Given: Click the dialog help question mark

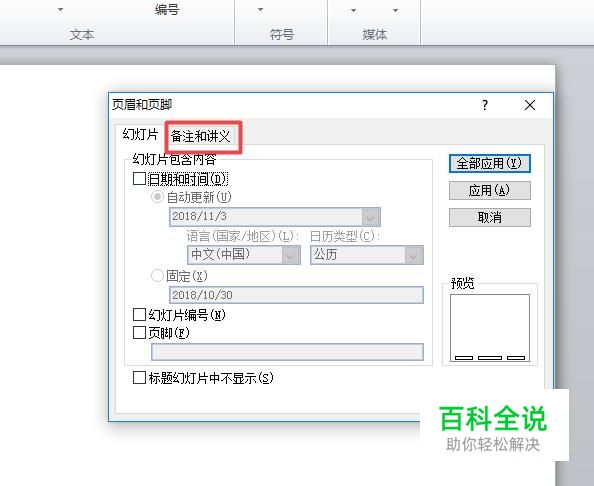Looking at the screenshot, I should (x=485, y=105).
